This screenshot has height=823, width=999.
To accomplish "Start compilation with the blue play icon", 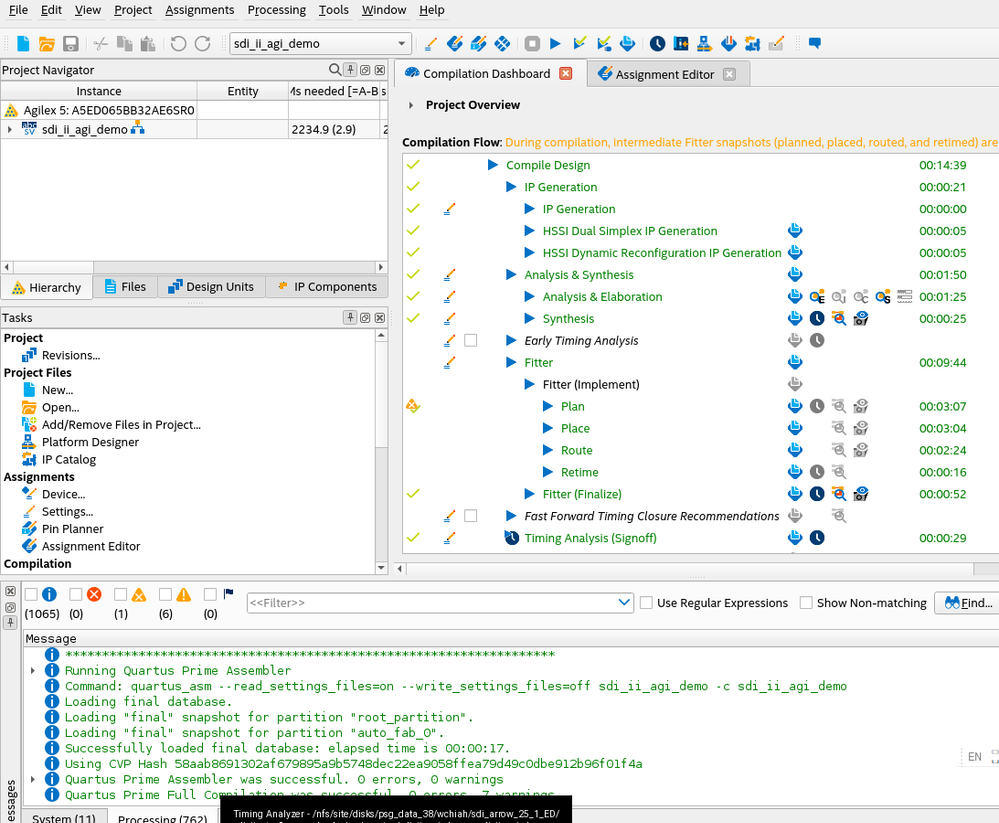I will point(556,44).
